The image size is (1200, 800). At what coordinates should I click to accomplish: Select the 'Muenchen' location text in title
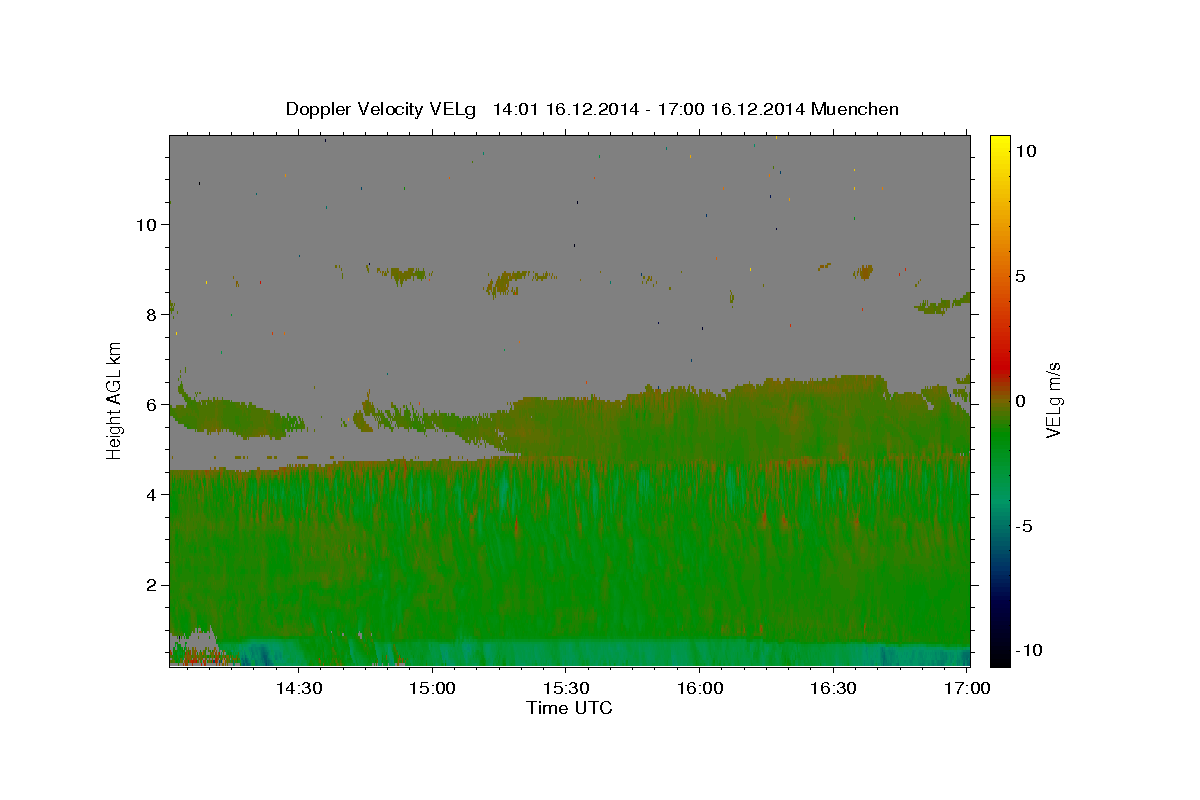click(x=855, y=109)
